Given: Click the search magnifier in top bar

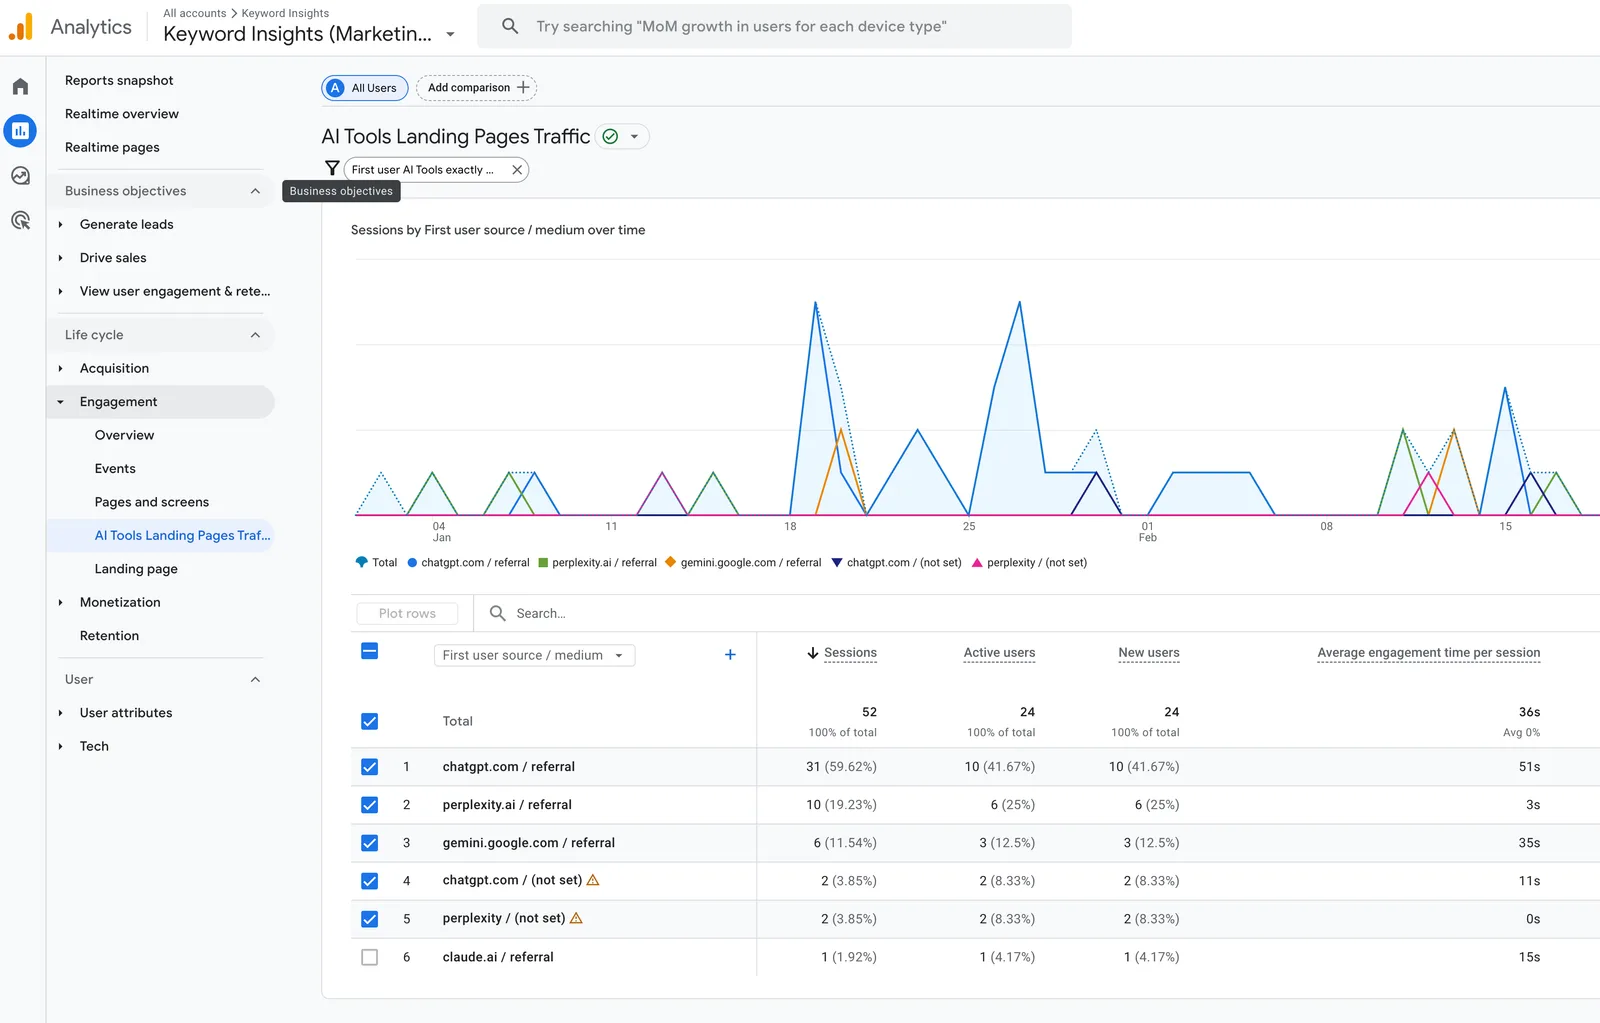Looking at the screenshot, I should point(510,26).
